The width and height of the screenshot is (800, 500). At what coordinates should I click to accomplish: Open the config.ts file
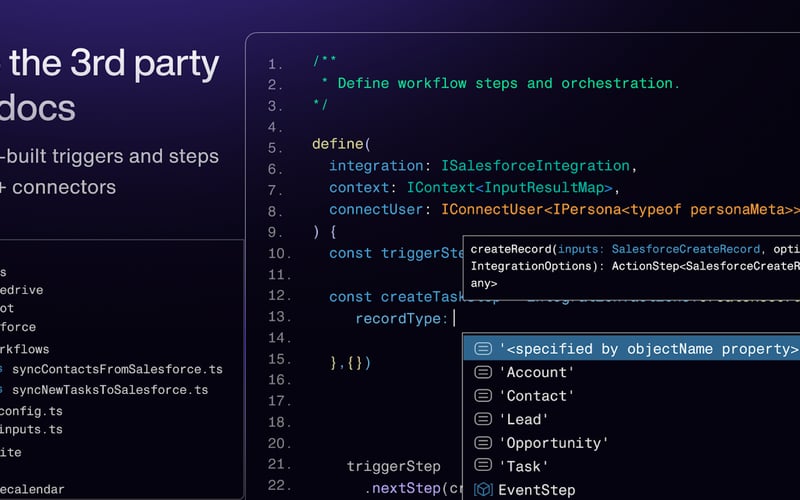pyautogui.click(x=31, y=411)
